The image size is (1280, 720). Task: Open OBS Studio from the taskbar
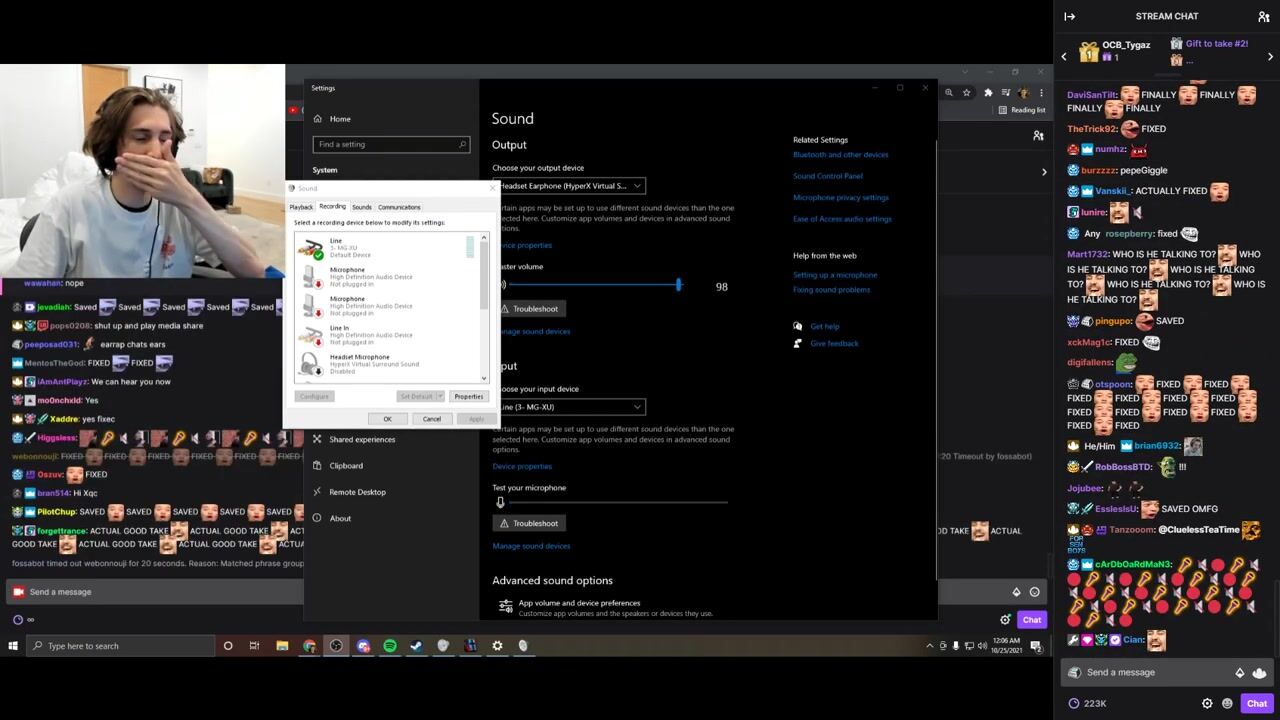click(x=336, y=646)
